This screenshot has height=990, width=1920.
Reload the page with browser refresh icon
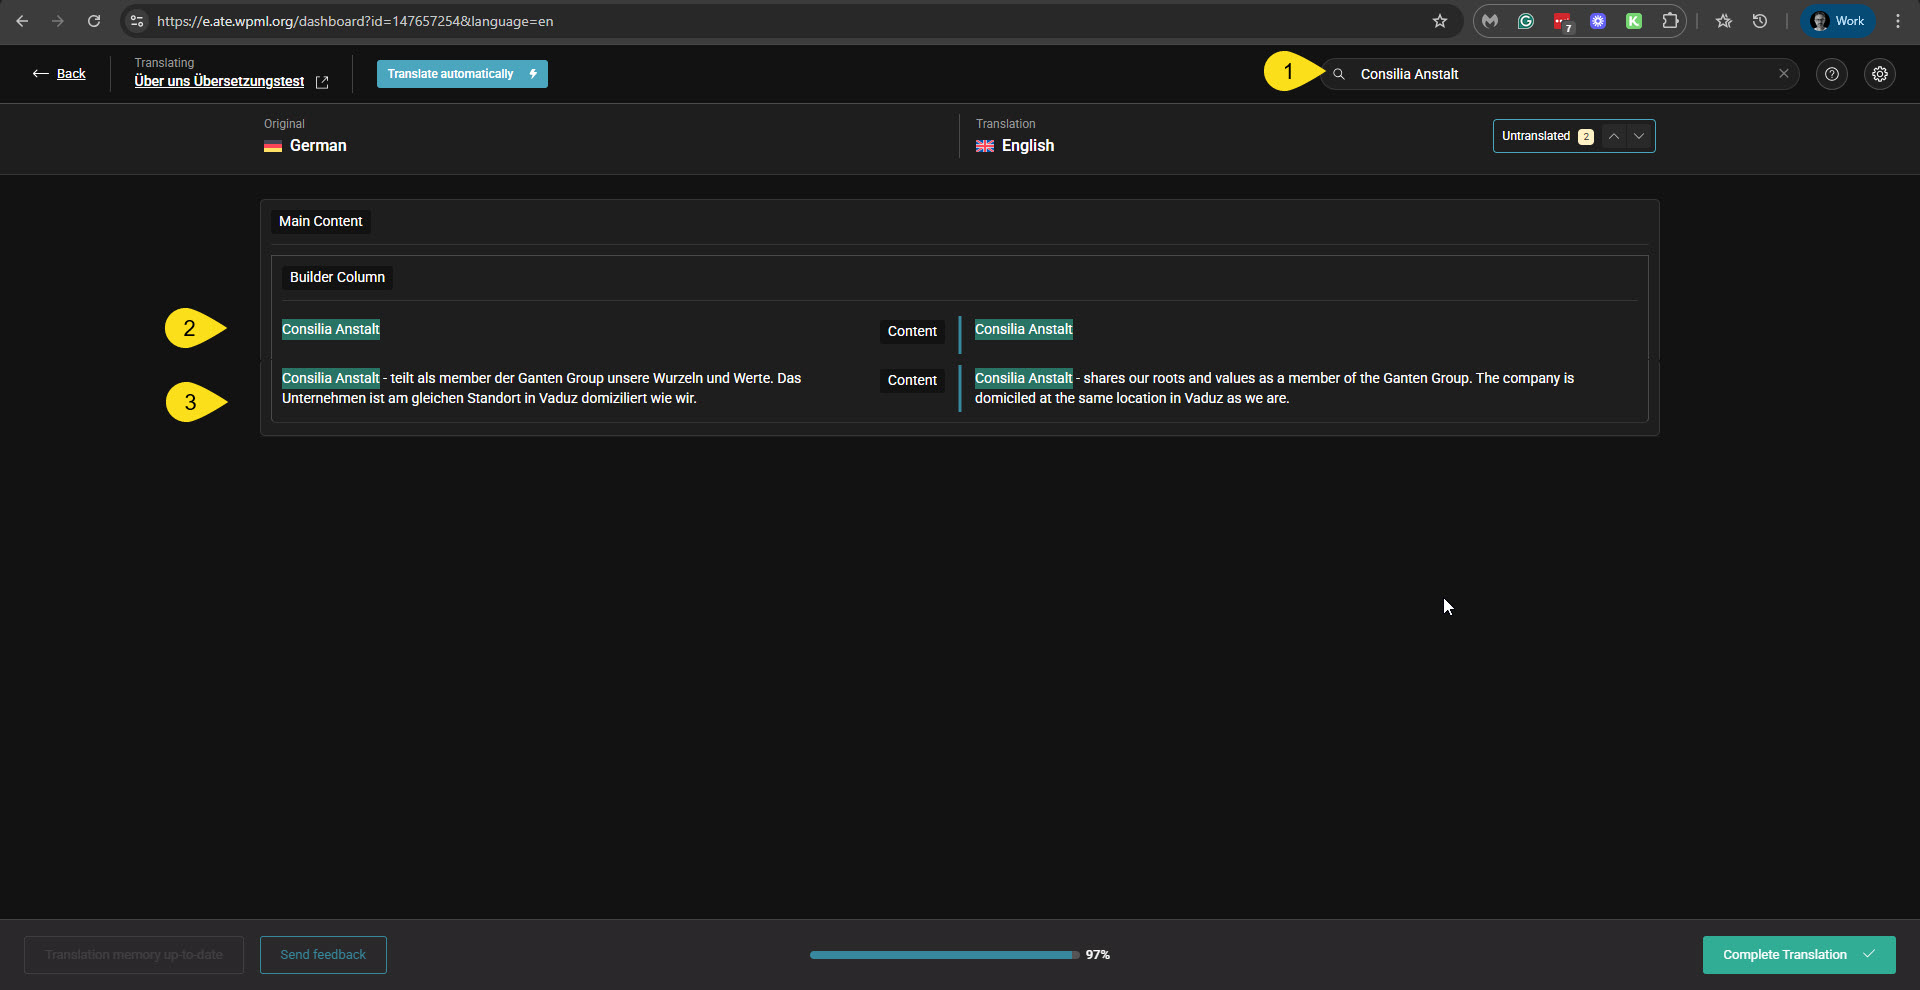[94, 21]
